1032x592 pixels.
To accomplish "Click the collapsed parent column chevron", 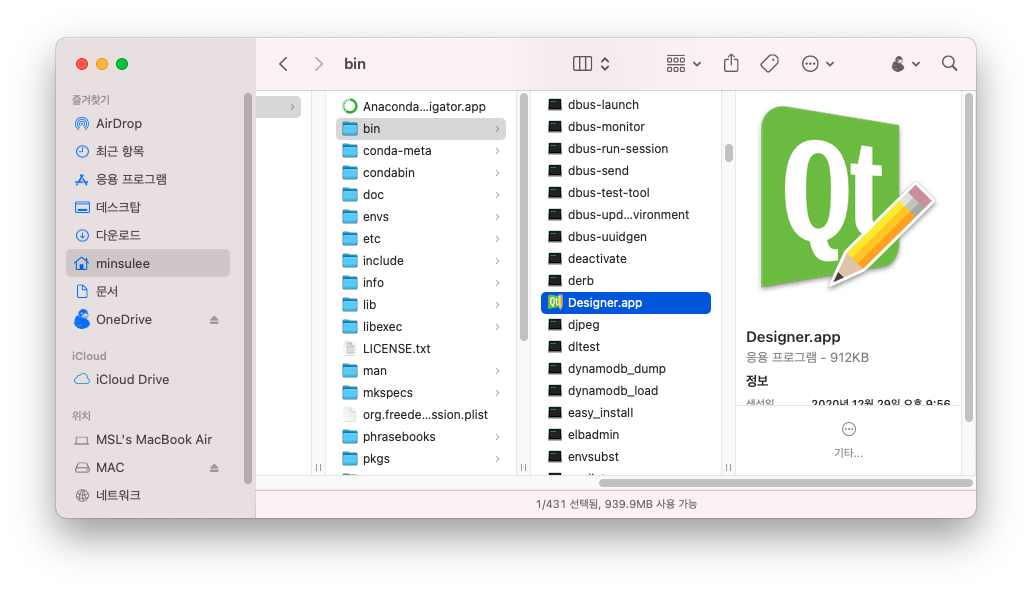I will pyautogui.click(x=292, y=107).
